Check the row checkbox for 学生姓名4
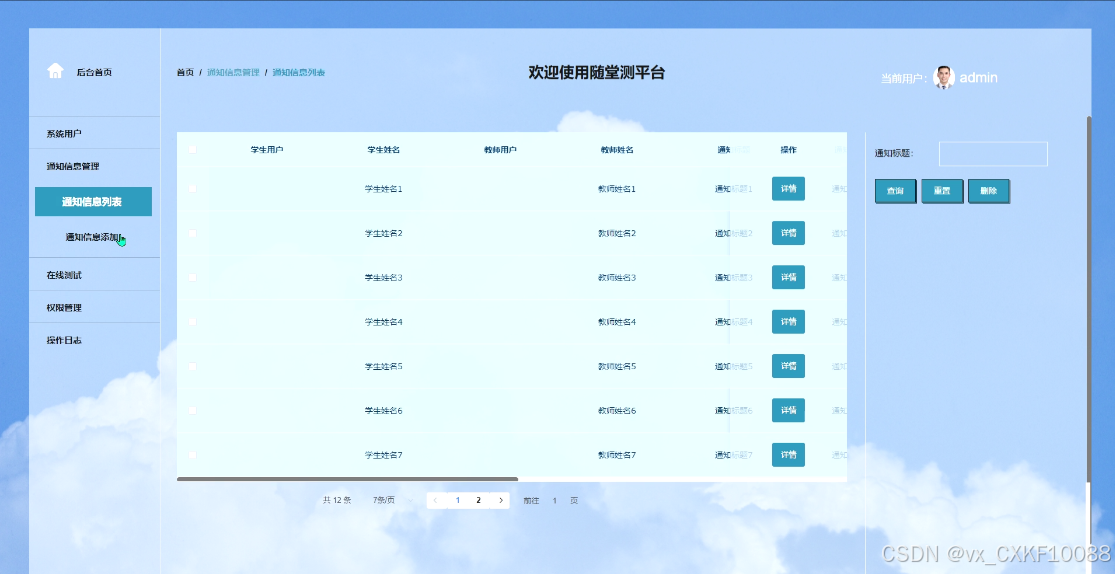The width and height of the screenshot is (1115, 574). pyautogui.click(x=192, y=321)
